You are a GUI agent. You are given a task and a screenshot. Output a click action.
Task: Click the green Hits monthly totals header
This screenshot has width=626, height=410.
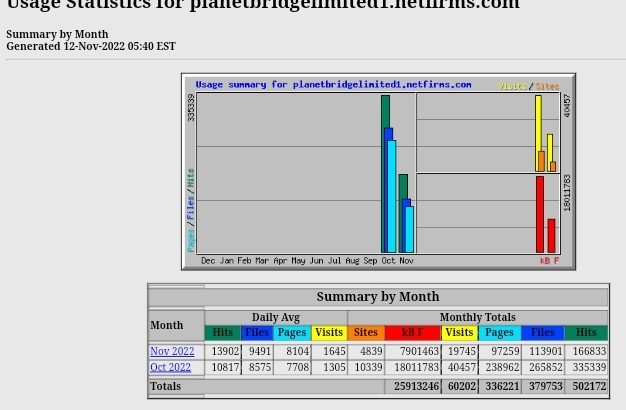pos(586,333)
